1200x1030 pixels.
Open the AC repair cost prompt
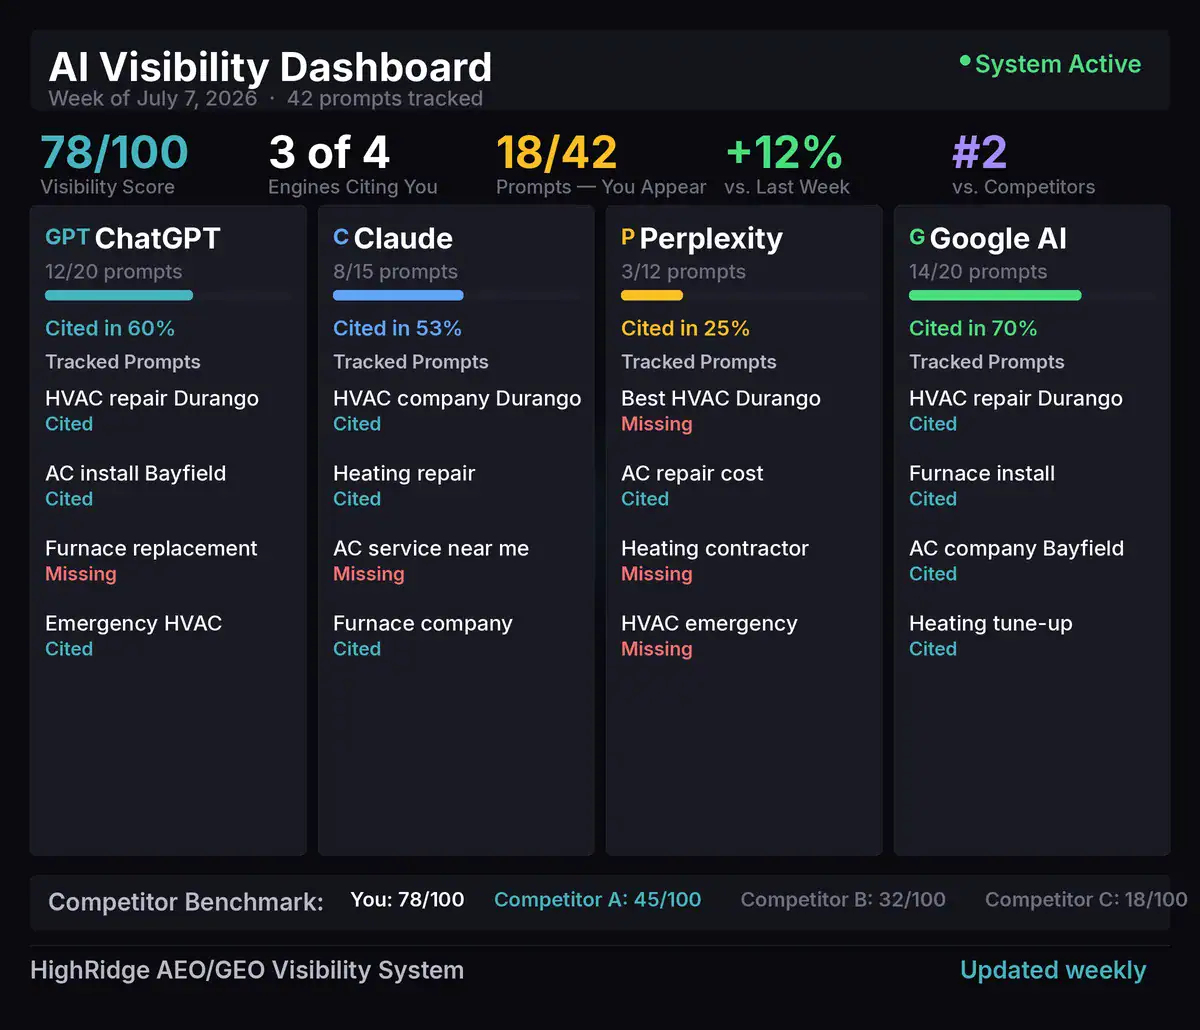pos(692,473)
